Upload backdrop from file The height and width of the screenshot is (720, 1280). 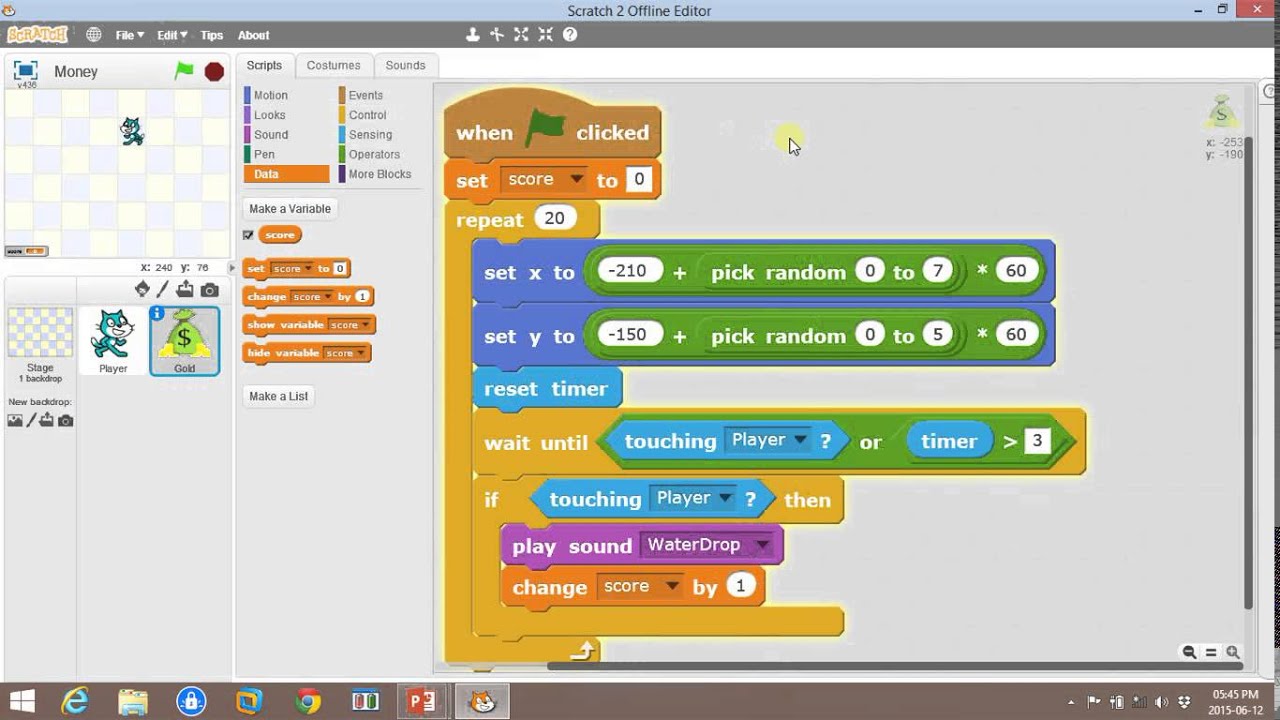(x=47, y=421)
